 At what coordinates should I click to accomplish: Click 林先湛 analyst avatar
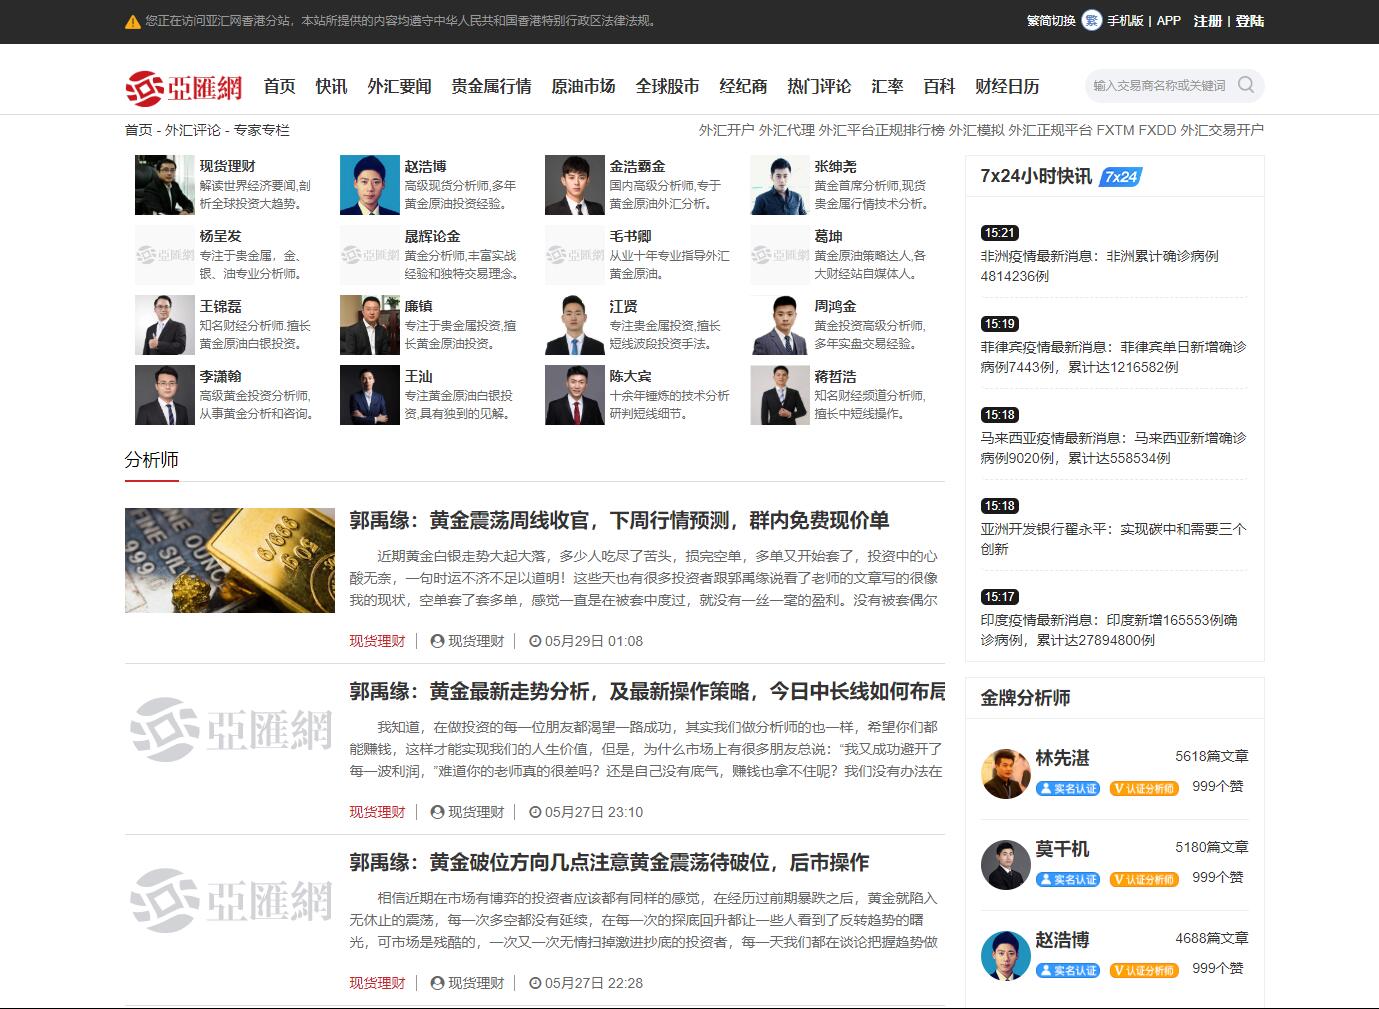tap(1005, 773)
